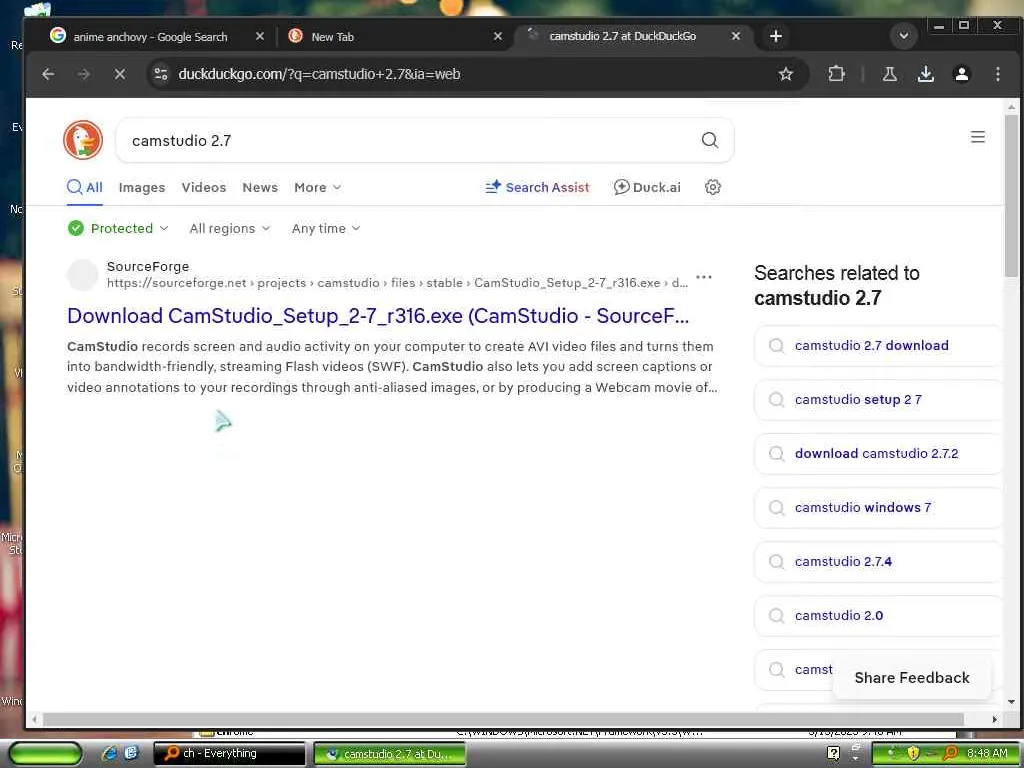Click the security shield tray icon
This screenshot has width=1024, height=768.
pos(913,754)
